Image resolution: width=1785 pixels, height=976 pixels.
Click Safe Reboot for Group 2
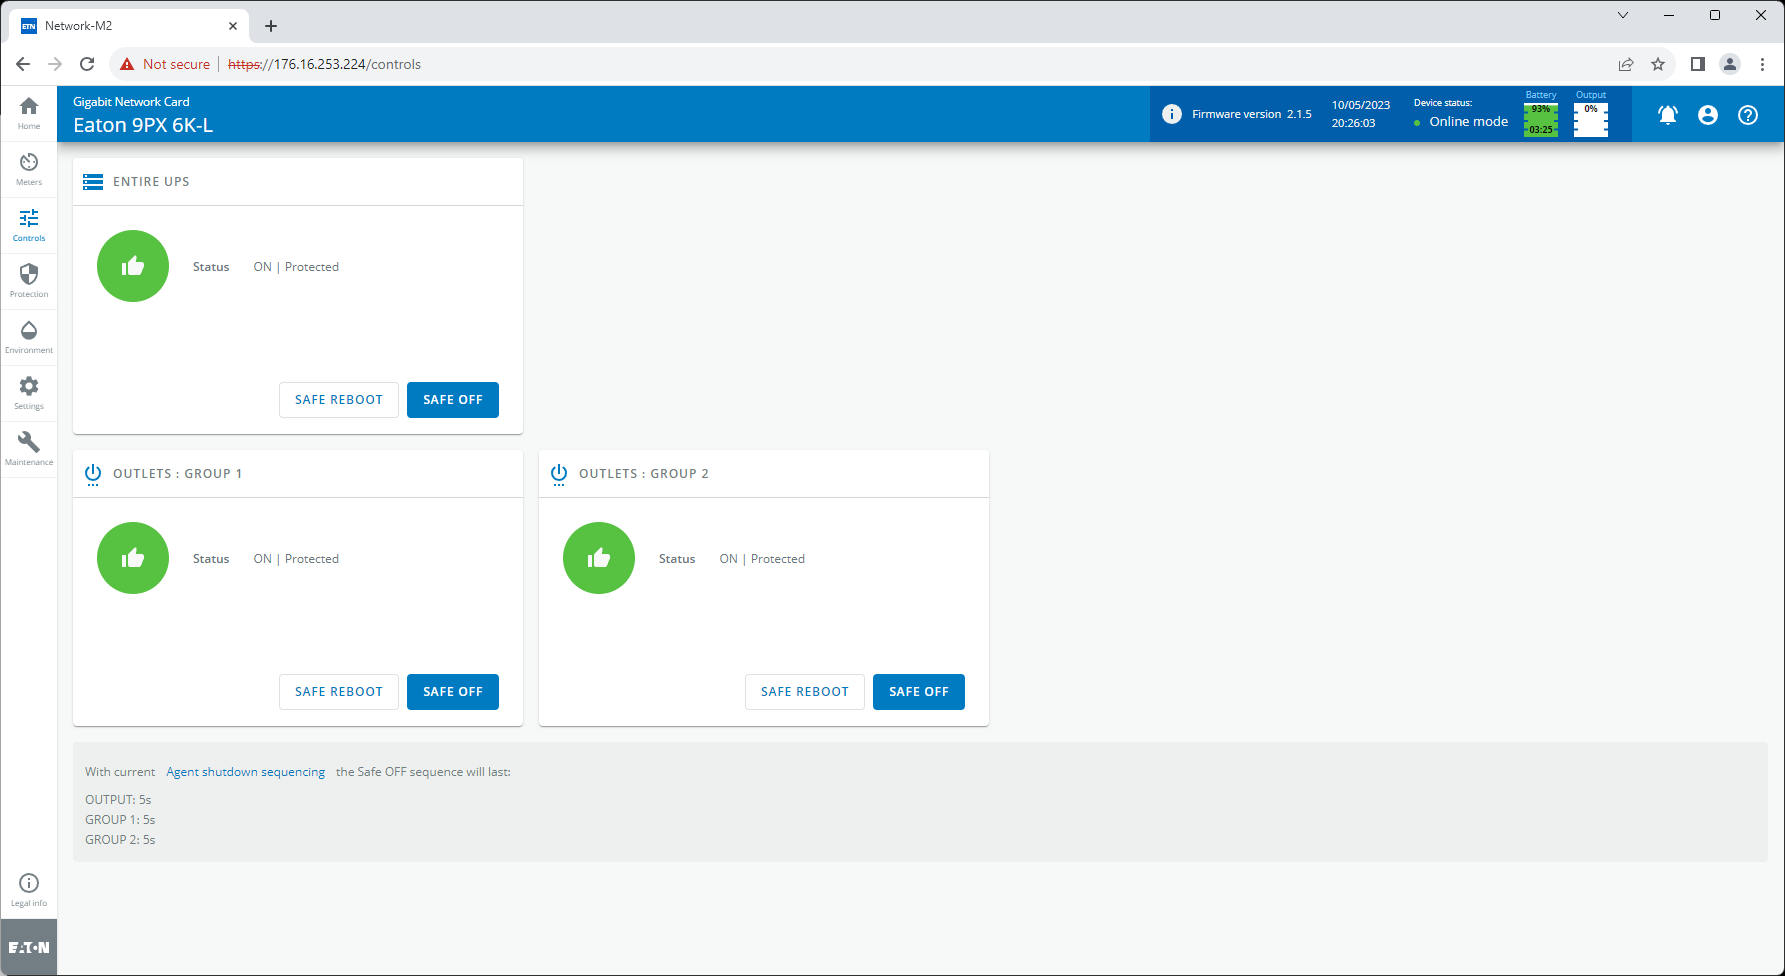tap(805, 692)
